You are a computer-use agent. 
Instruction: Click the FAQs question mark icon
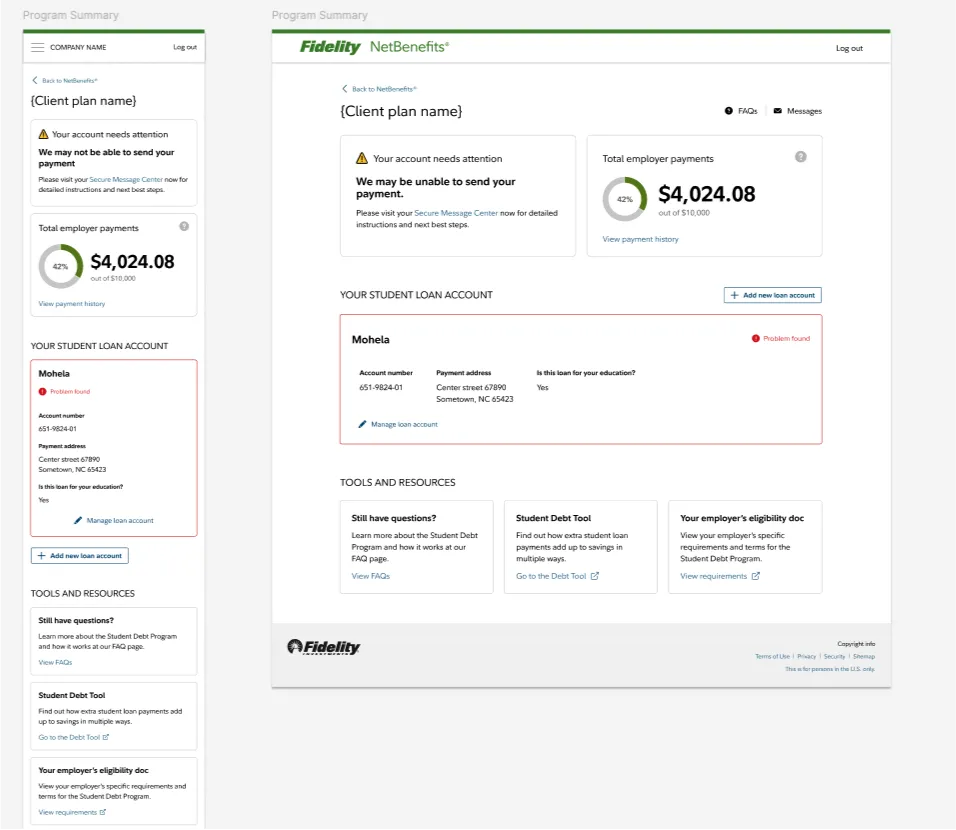click(729, 111)
